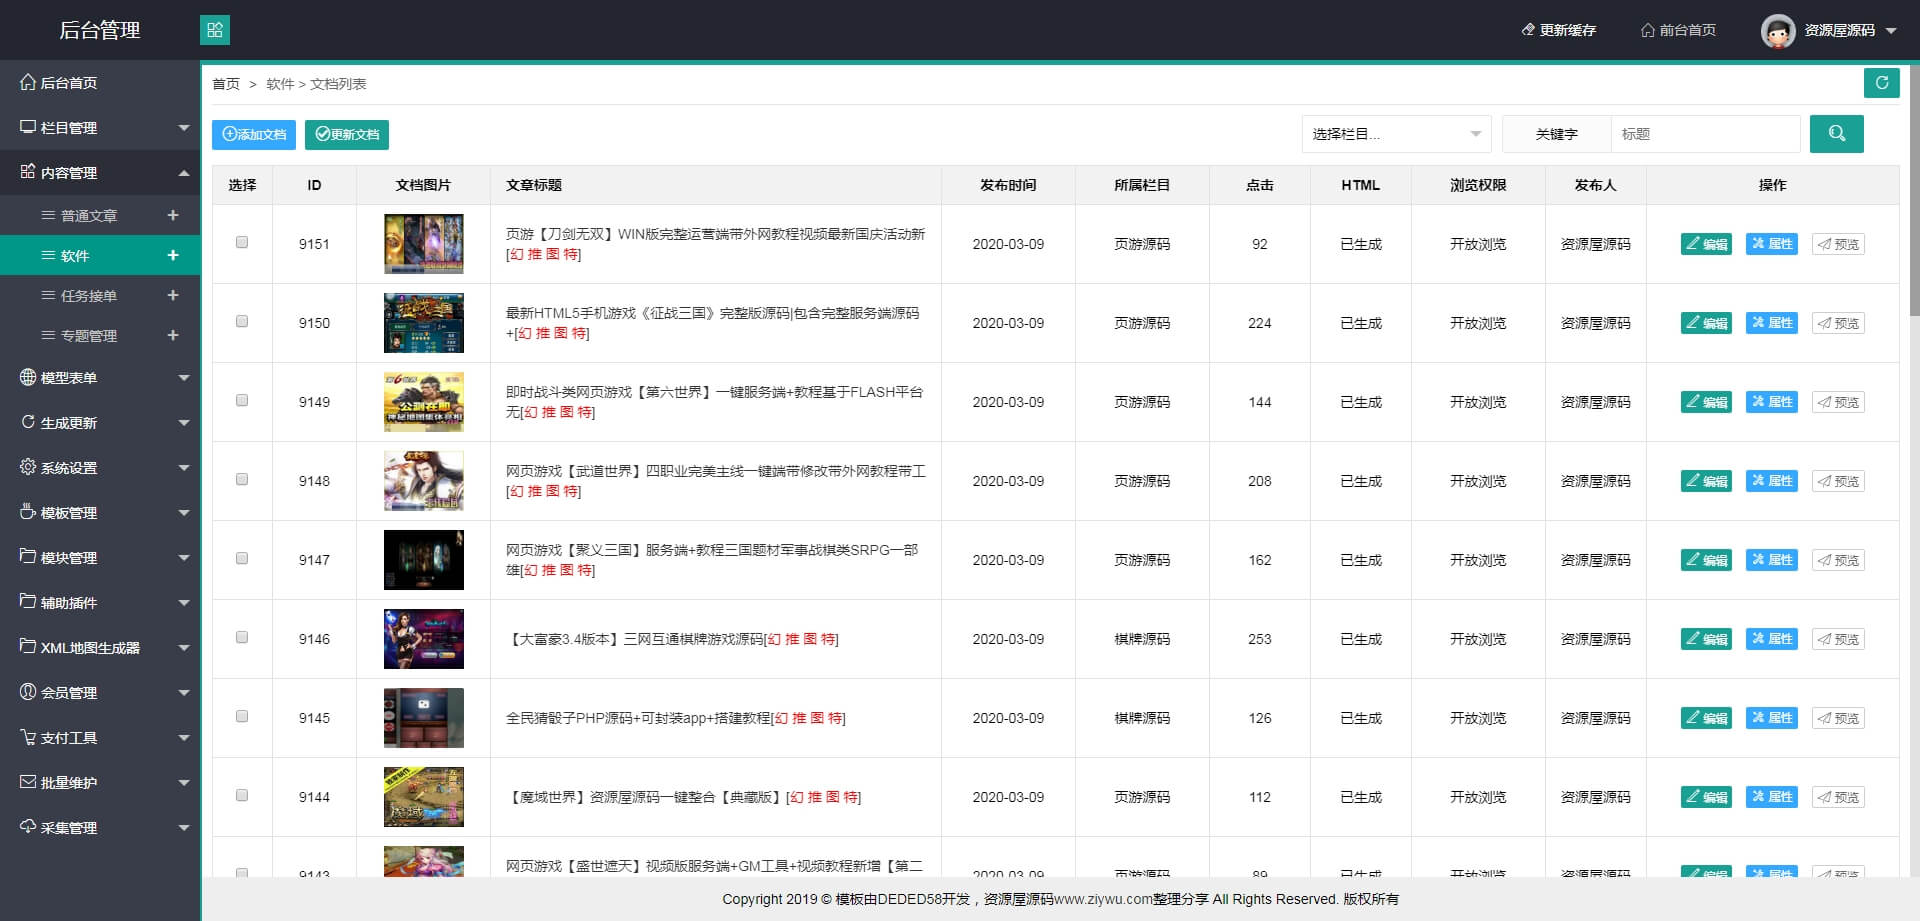This screenshot has width=1920, height=921.
Task: Tick the checkbox for document 9151
Action: point(242,242)
